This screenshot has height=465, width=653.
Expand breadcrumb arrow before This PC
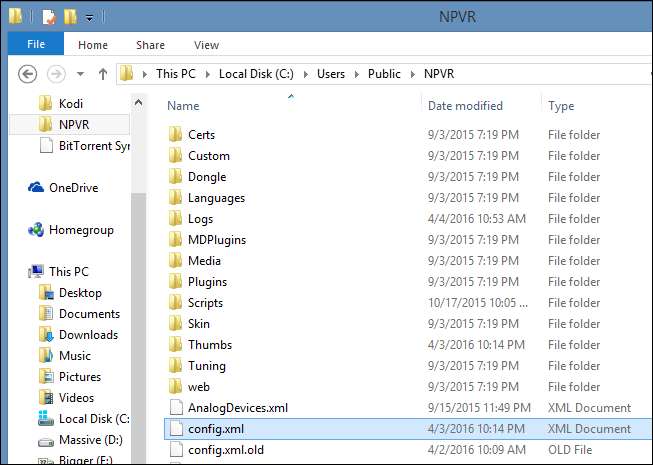pos(145,75)
